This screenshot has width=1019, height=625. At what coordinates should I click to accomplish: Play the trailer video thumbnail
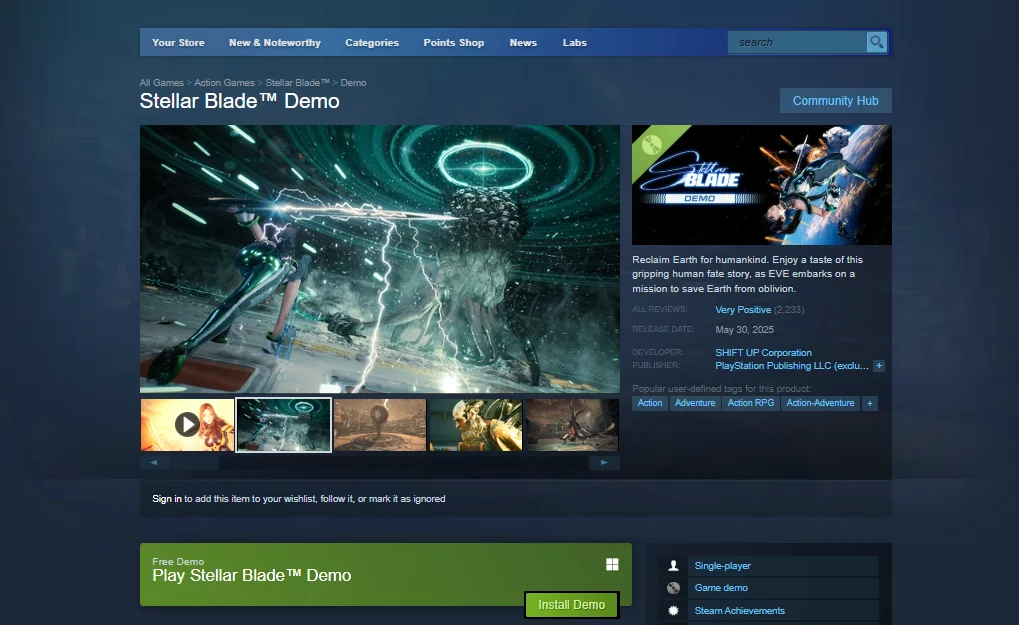(x=187, y=424)
